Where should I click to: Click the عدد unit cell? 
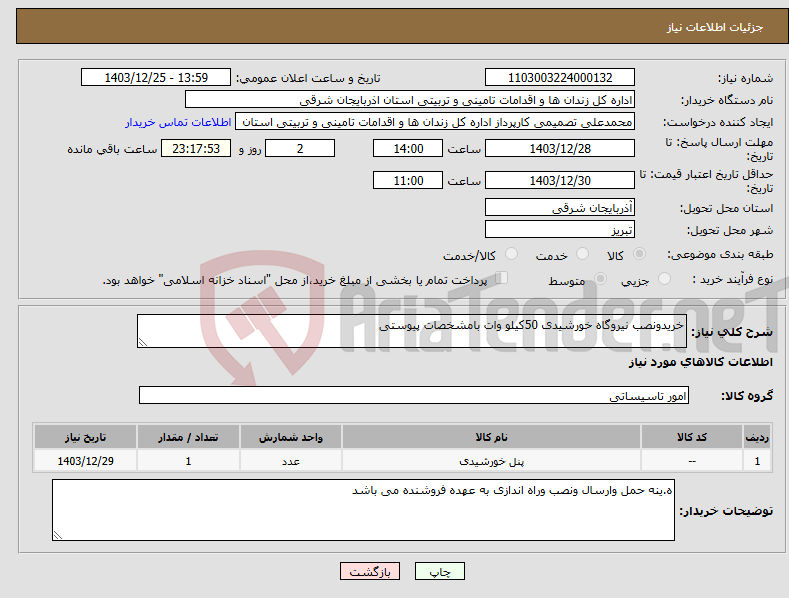[291, 461]
